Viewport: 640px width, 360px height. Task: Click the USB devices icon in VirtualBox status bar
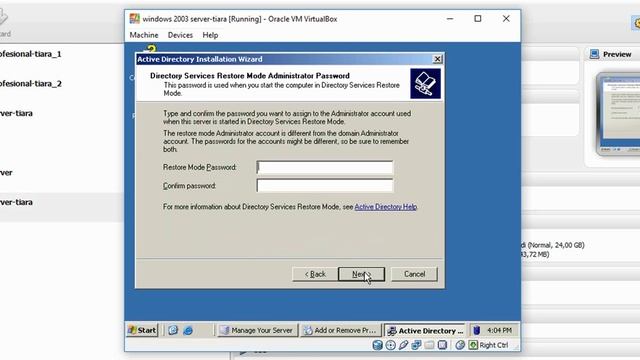pos(404,345)
